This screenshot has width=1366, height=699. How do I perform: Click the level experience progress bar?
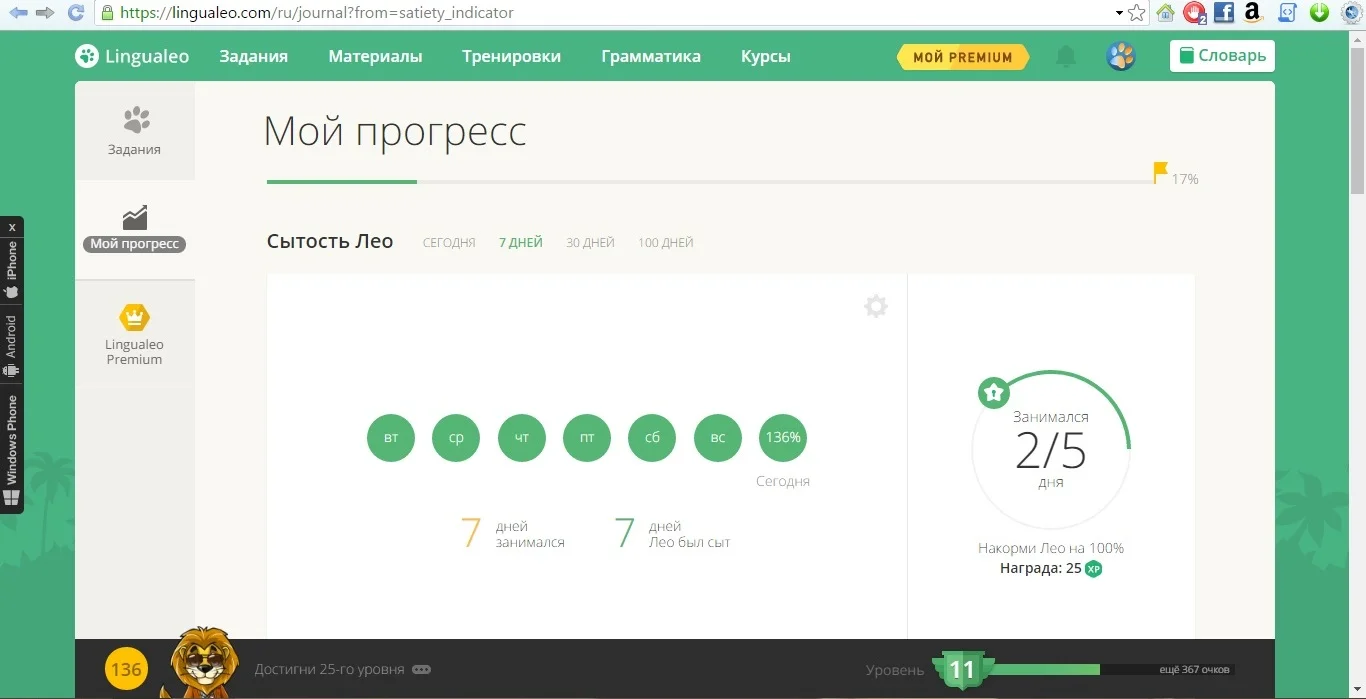pyautogui.click(x=1110, y=670)
